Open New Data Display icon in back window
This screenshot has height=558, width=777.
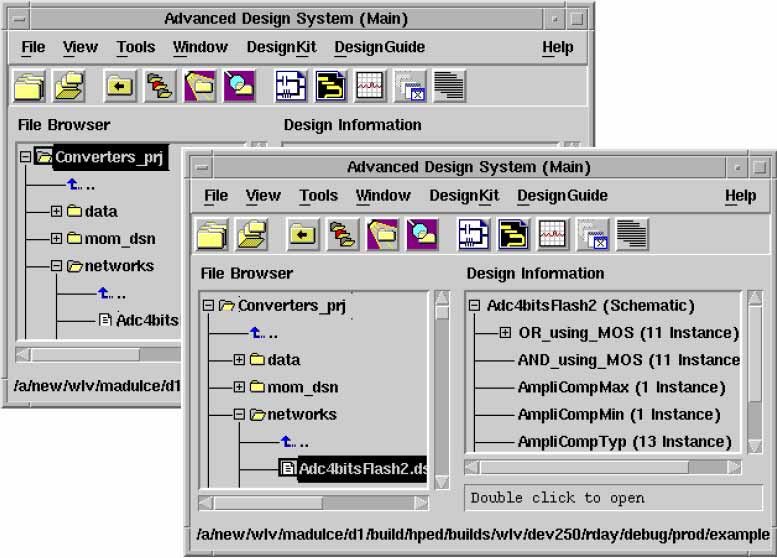click(370, 86)
